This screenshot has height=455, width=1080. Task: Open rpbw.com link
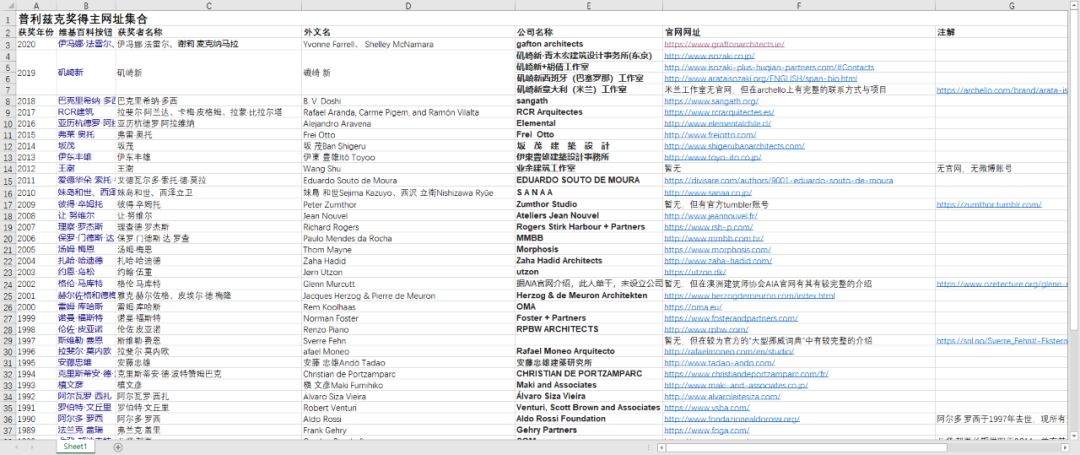pos(705,329)
